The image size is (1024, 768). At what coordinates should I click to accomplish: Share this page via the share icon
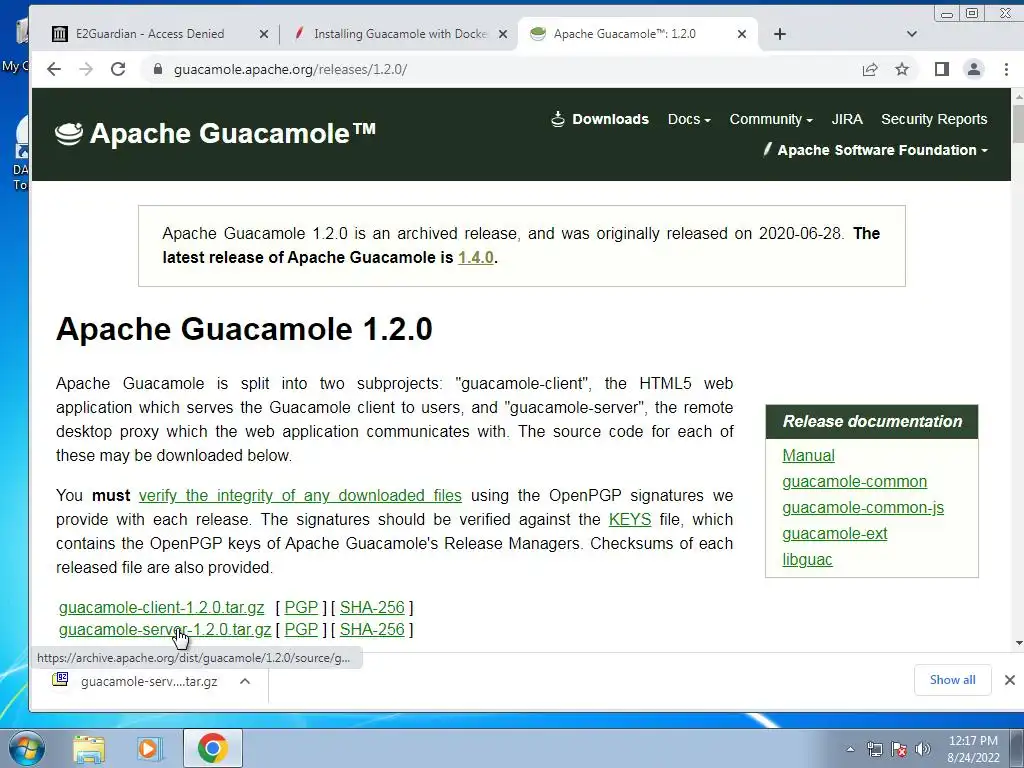[870, 69]
